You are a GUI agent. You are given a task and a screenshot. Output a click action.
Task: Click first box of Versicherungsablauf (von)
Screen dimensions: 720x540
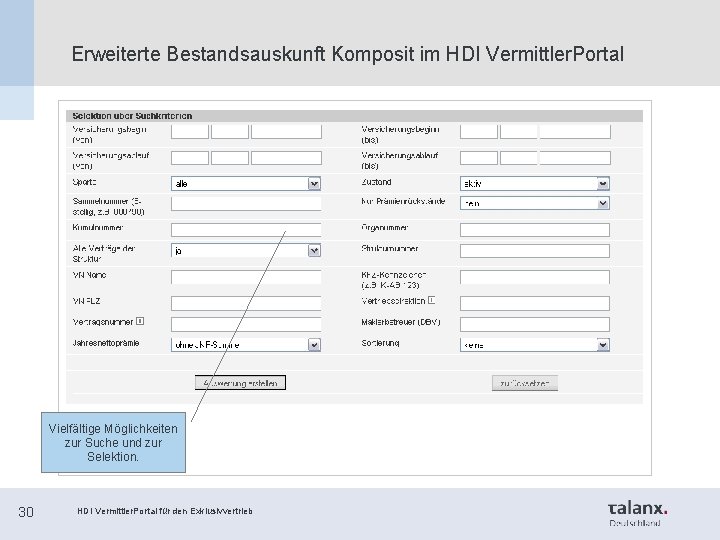(190, 158)
